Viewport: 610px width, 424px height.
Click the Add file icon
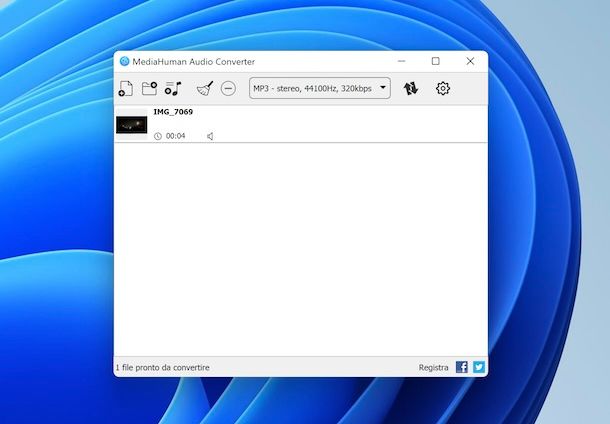[x=126, y=89]
